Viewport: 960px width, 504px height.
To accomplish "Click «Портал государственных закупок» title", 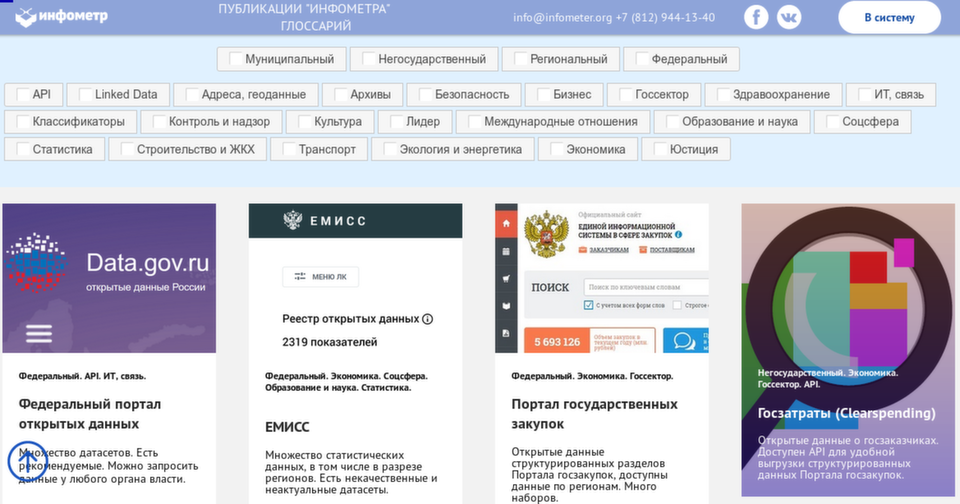I will coord(594,414).
